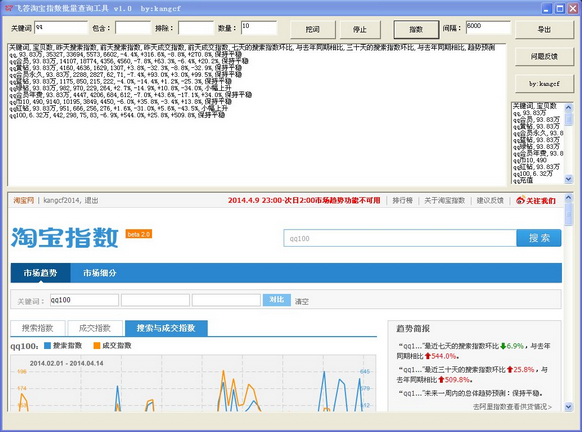Open the 关于淘宝指数 link
Viewport: 584px width, 433px height.
[x=445, y=200]
